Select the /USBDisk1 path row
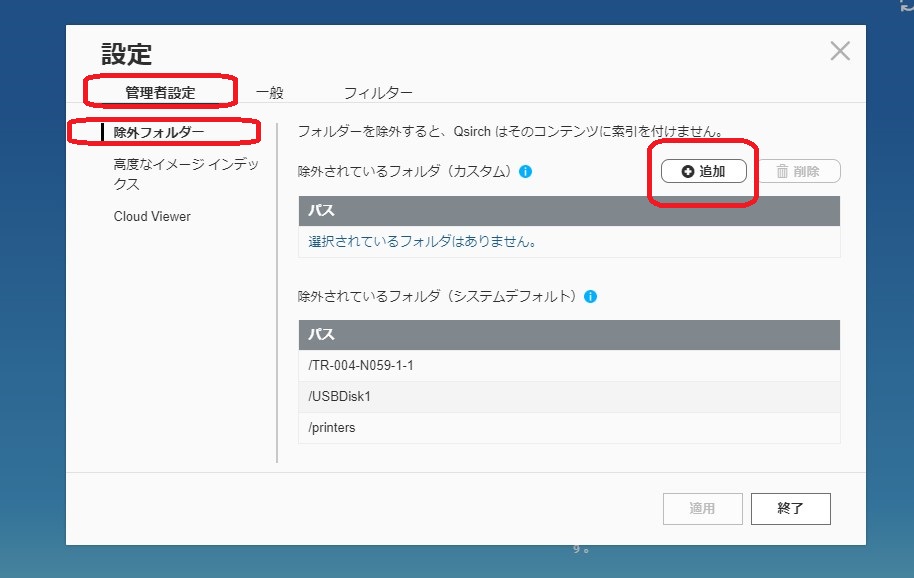914x578 pixels. [x=569, y=397]
